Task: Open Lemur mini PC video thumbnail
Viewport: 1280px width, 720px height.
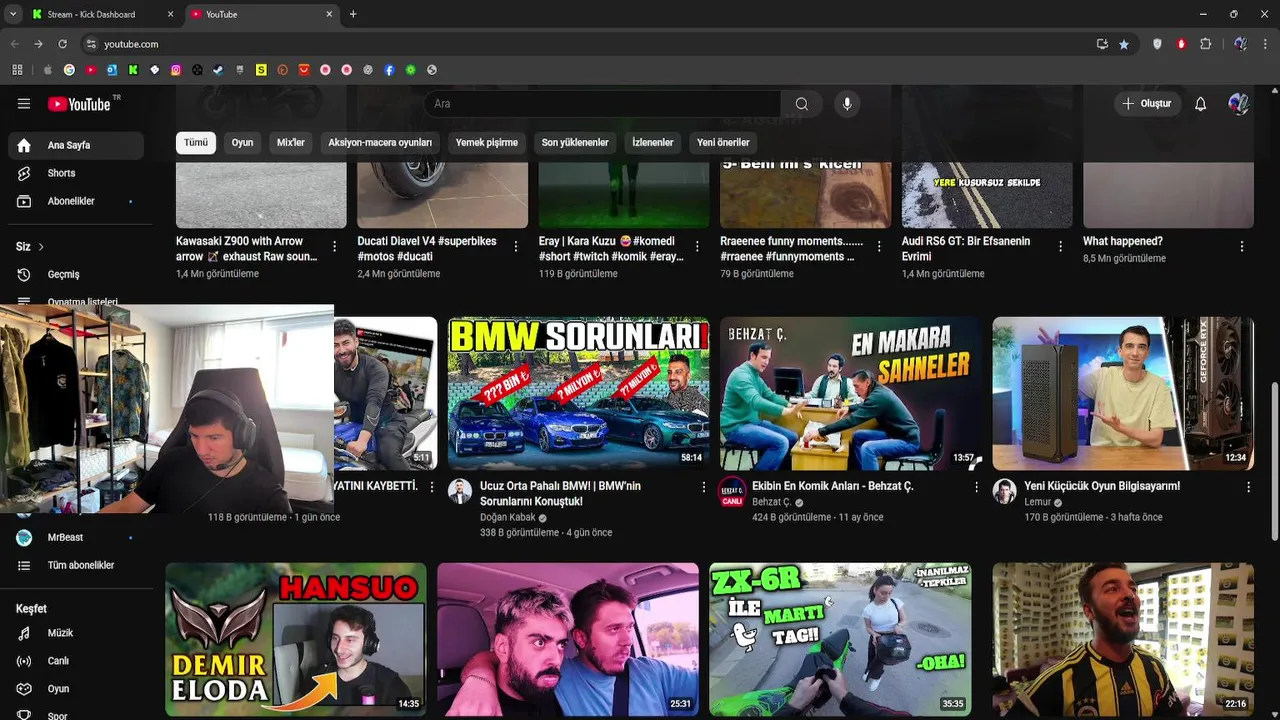Action: pos(1123,393)
